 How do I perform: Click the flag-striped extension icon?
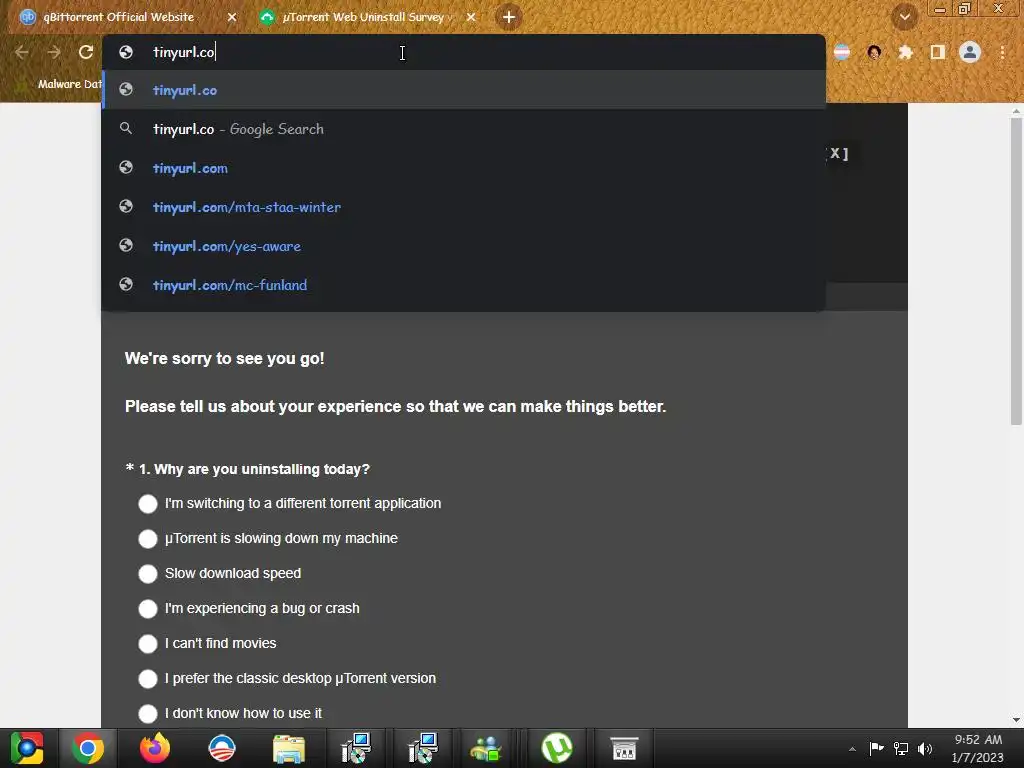tap(842, 52)
